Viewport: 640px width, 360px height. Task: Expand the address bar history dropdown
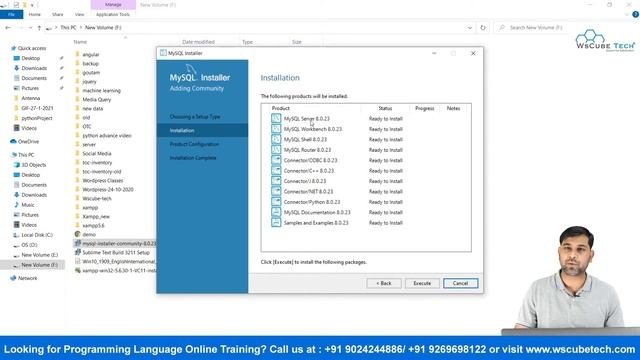[470, 28]
